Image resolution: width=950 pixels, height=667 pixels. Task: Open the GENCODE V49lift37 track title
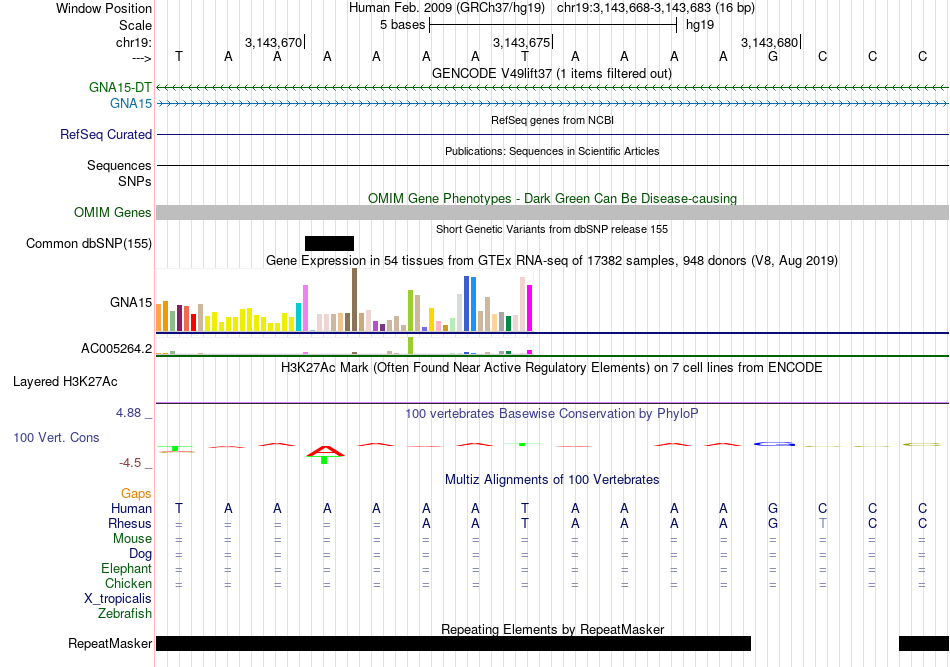point(552,73)
